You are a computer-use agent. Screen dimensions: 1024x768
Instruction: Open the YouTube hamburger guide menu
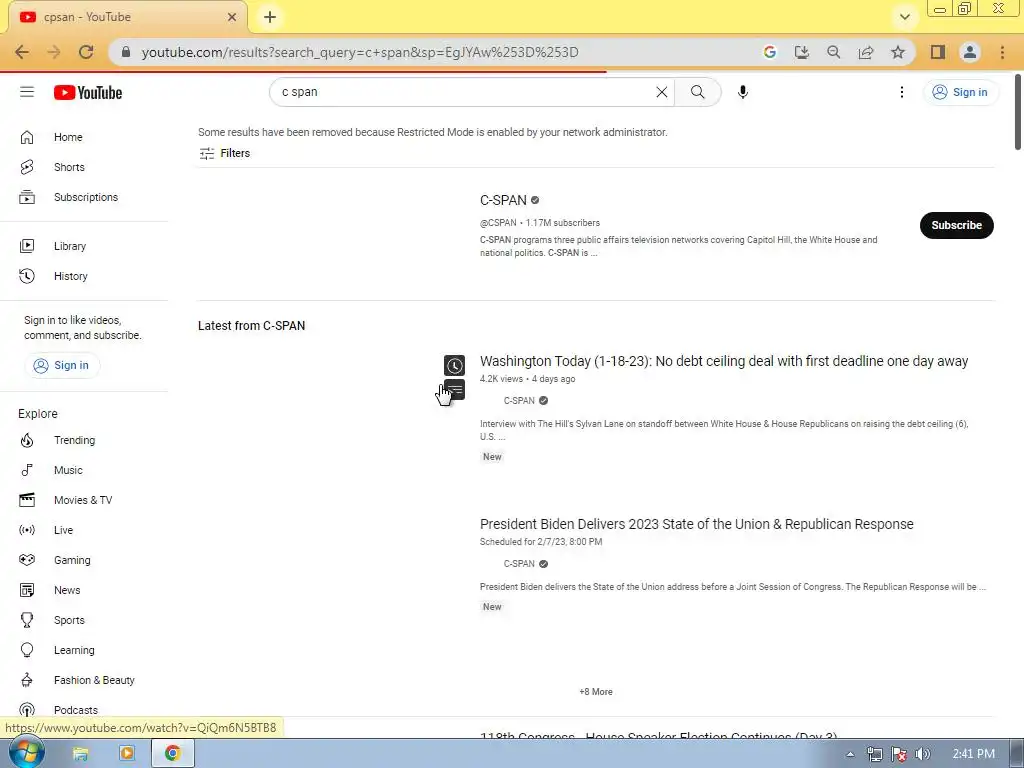click(x=27, y=92)
